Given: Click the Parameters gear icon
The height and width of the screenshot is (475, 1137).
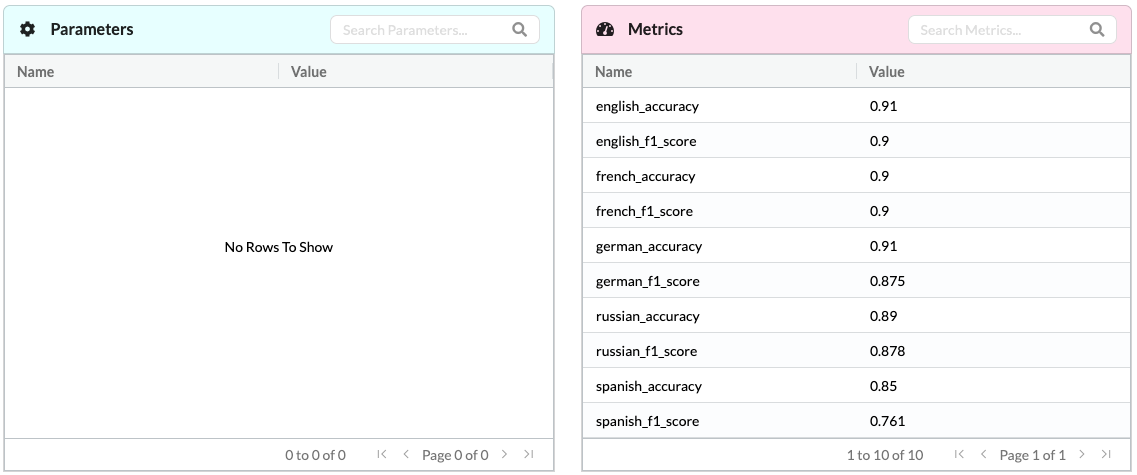Looking at the screenshot, I should click(28, 30).
